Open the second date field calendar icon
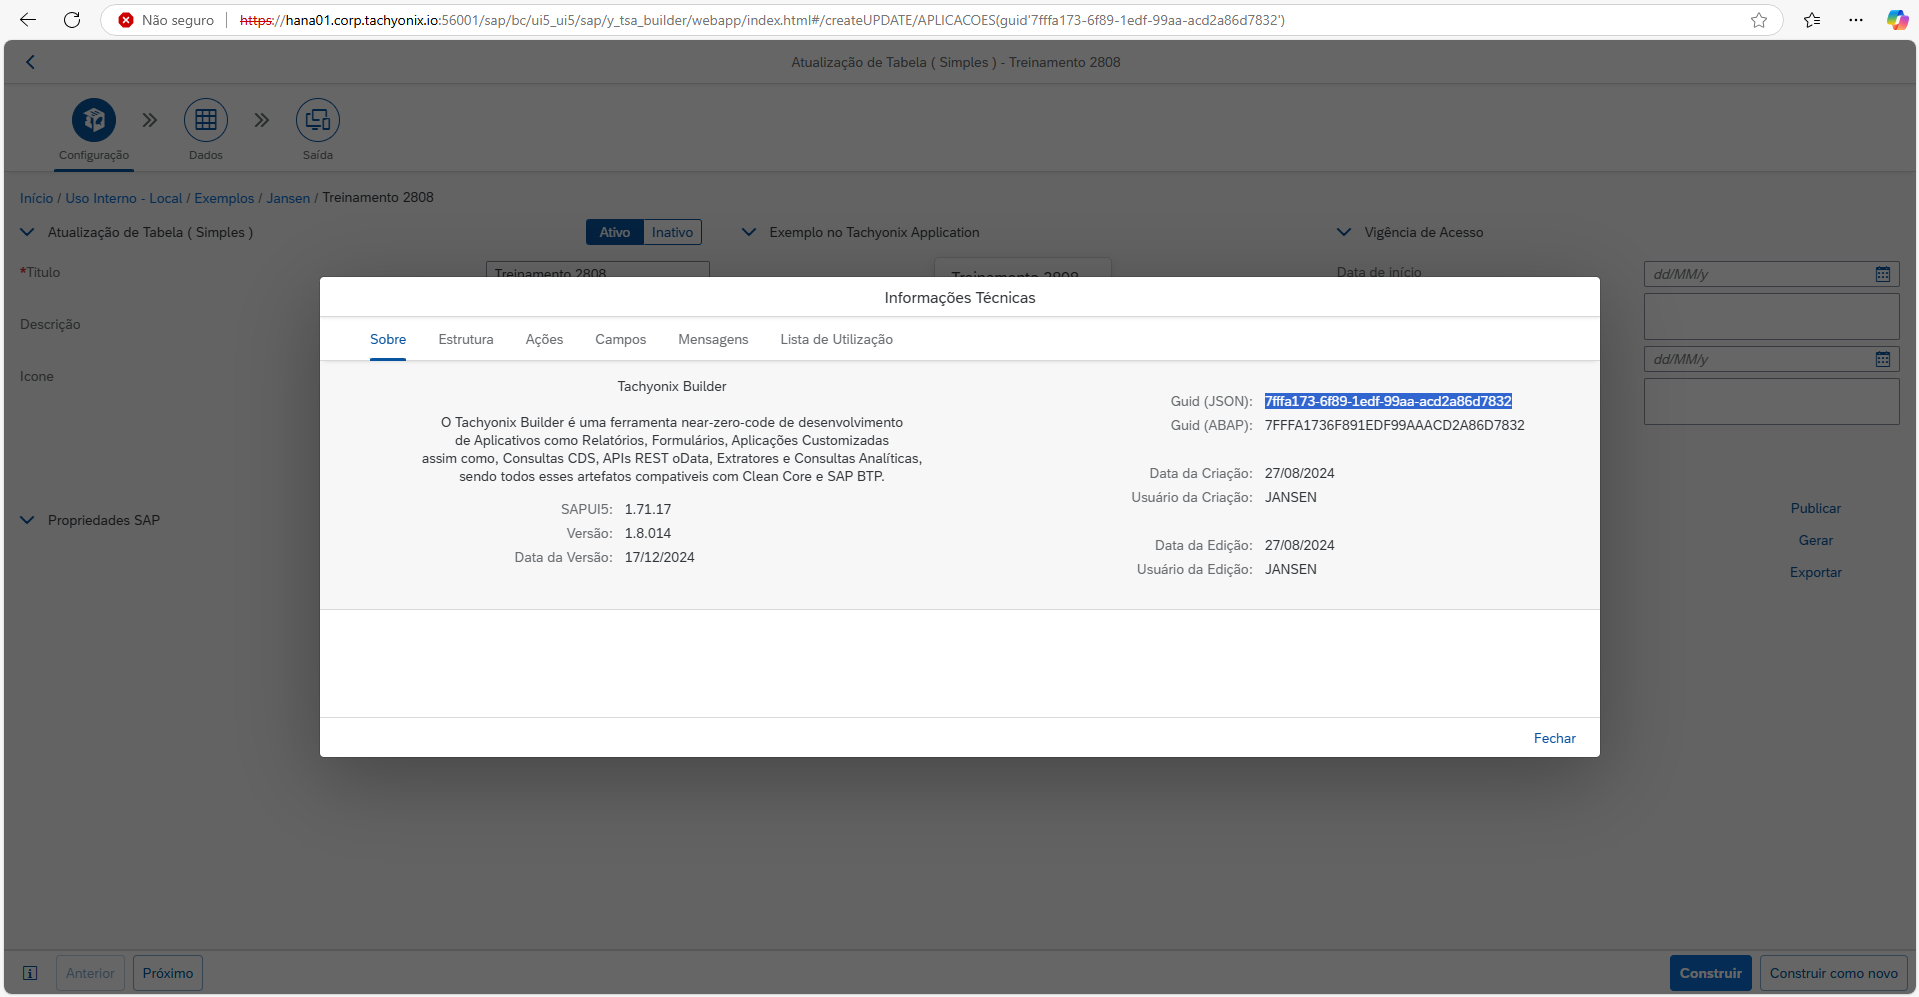The image size is (1919, 997). click(1883, 359)
